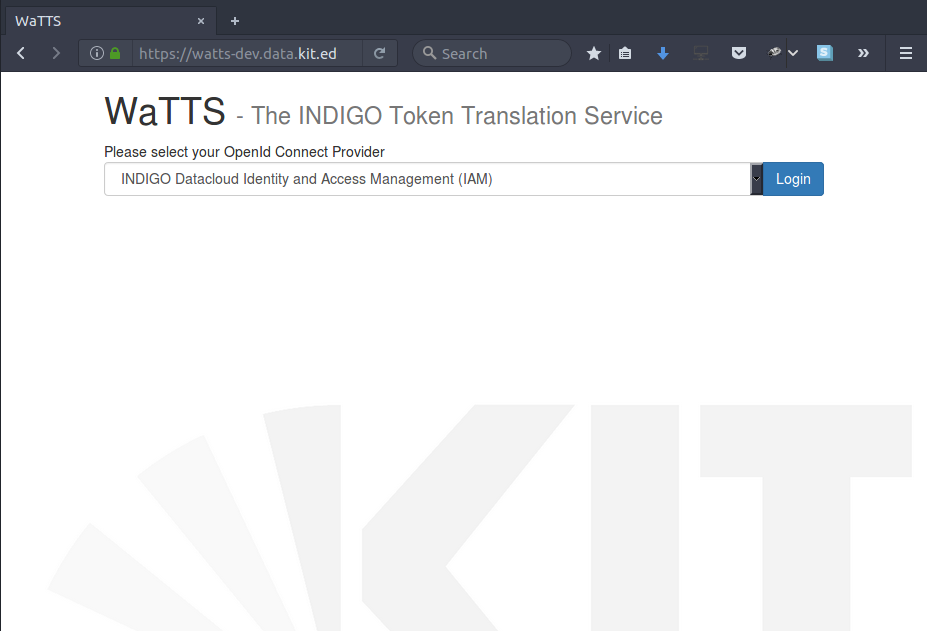Click the green secure connection padlock
This screenshot has height=631, width=927.
point(115,53)
